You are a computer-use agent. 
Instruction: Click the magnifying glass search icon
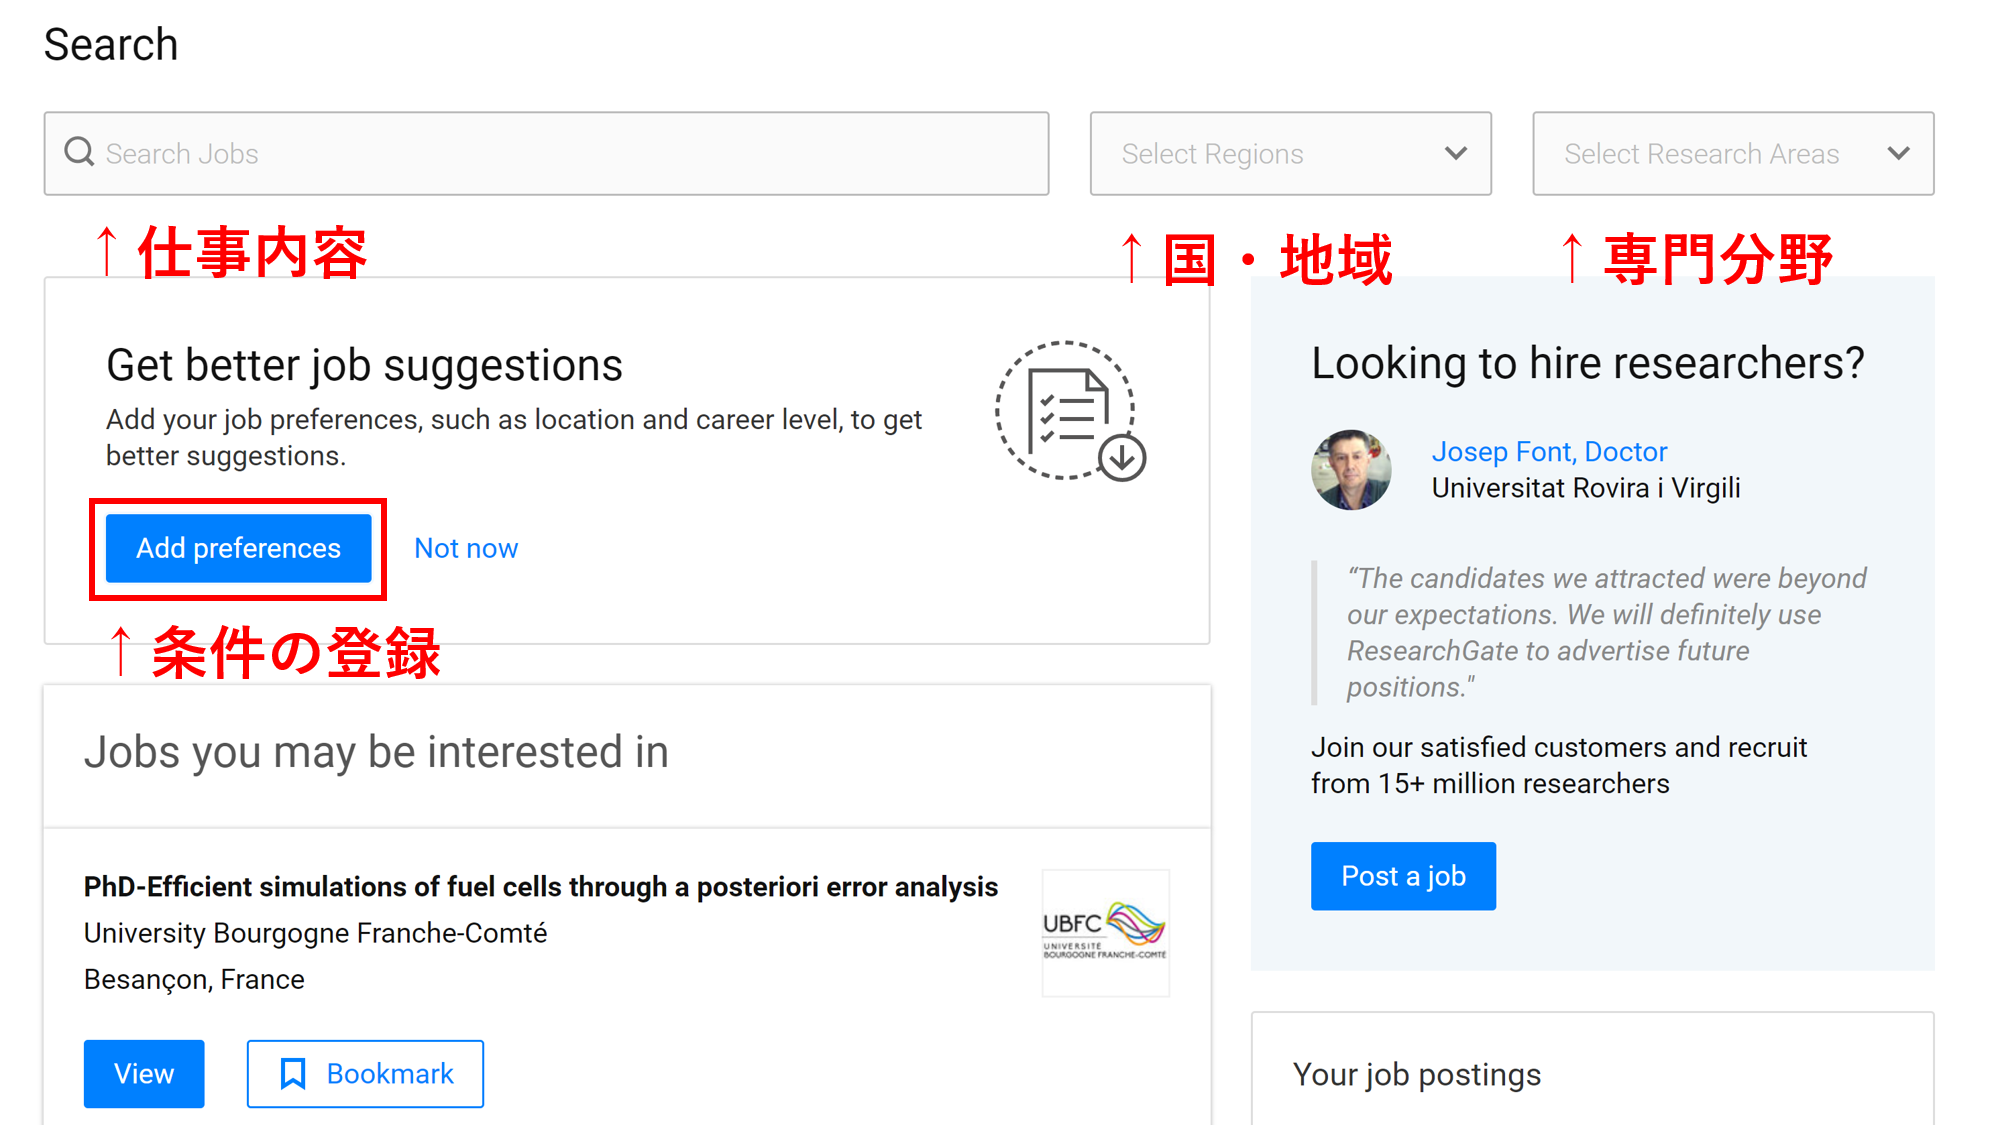coord(78,152)
